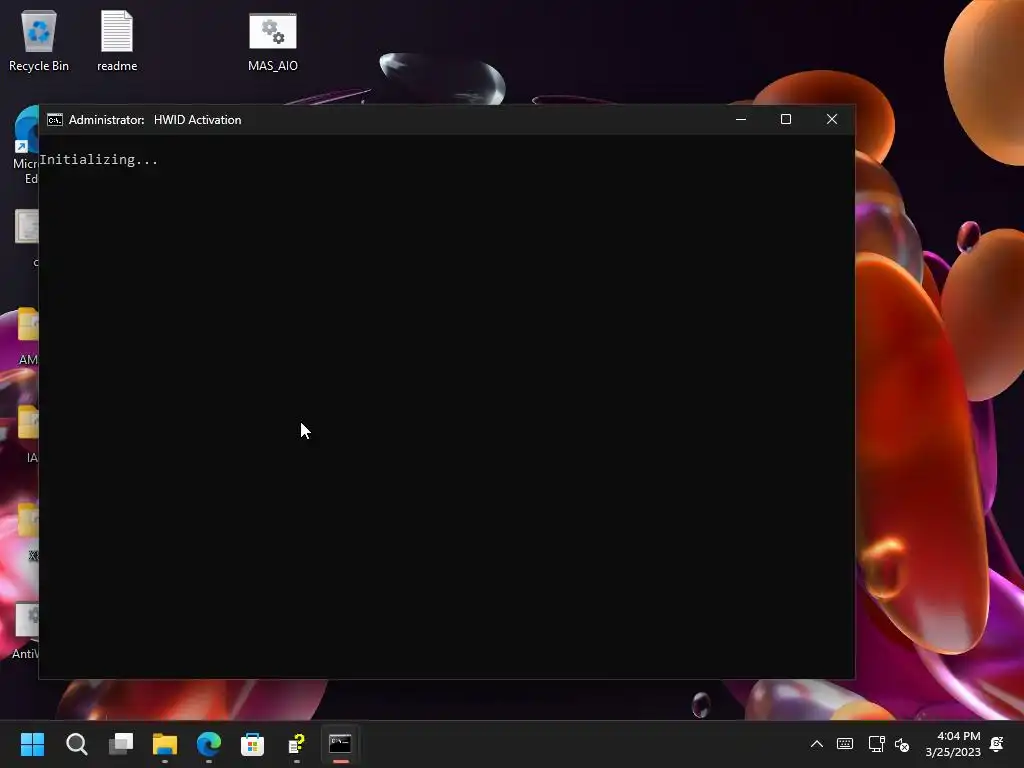Select the MAS_AIO script file icon
The width and height of the screenshot is (1024, 768).
point(273,42)
